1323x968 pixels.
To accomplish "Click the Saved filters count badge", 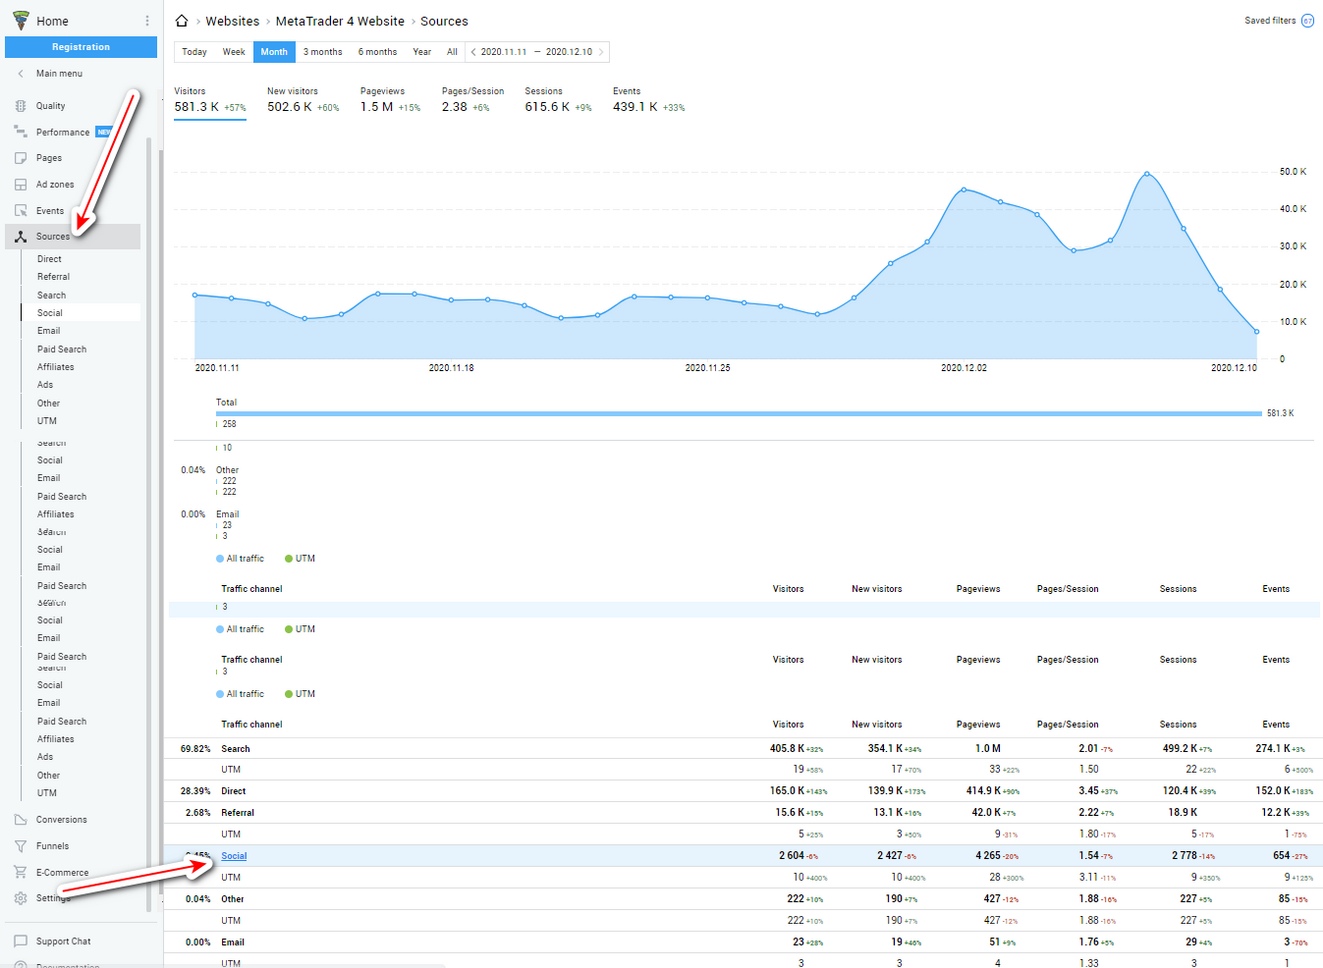I will pos(1307,21).
